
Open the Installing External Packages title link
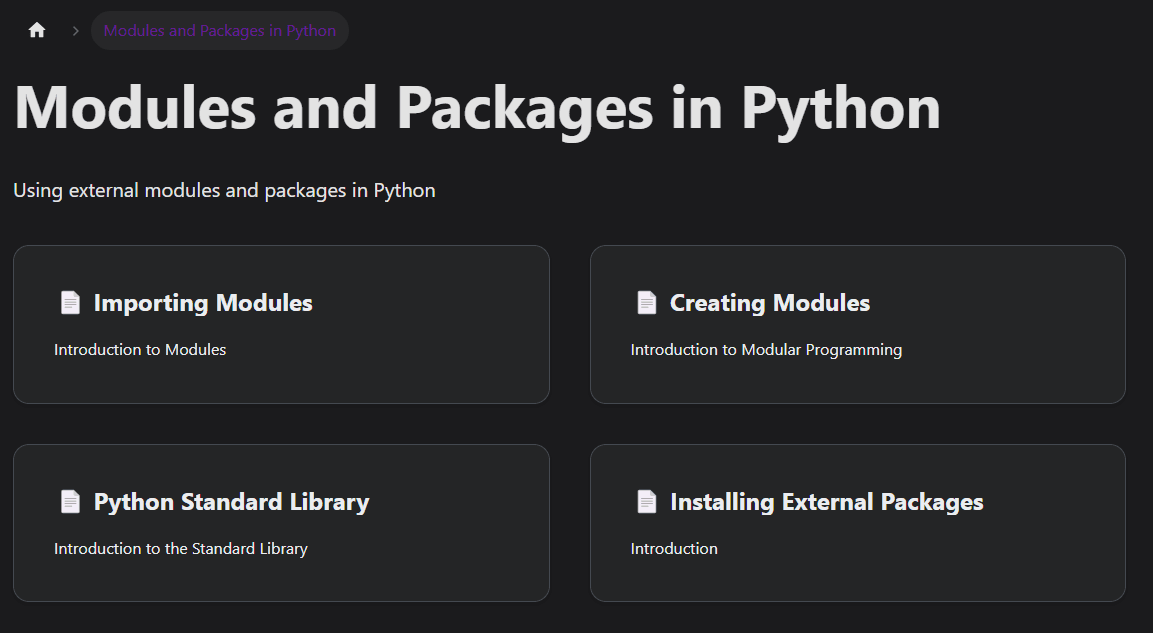point(826,502)
